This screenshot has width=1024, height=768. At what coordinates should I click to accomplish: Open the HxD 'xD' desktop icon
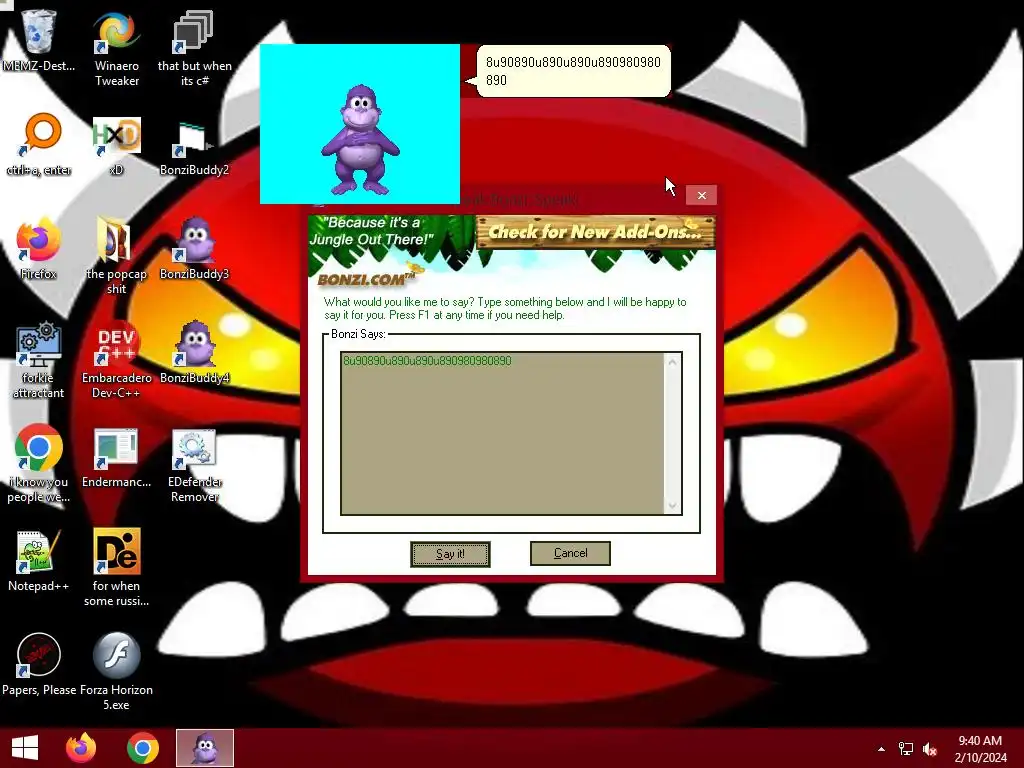116,145
